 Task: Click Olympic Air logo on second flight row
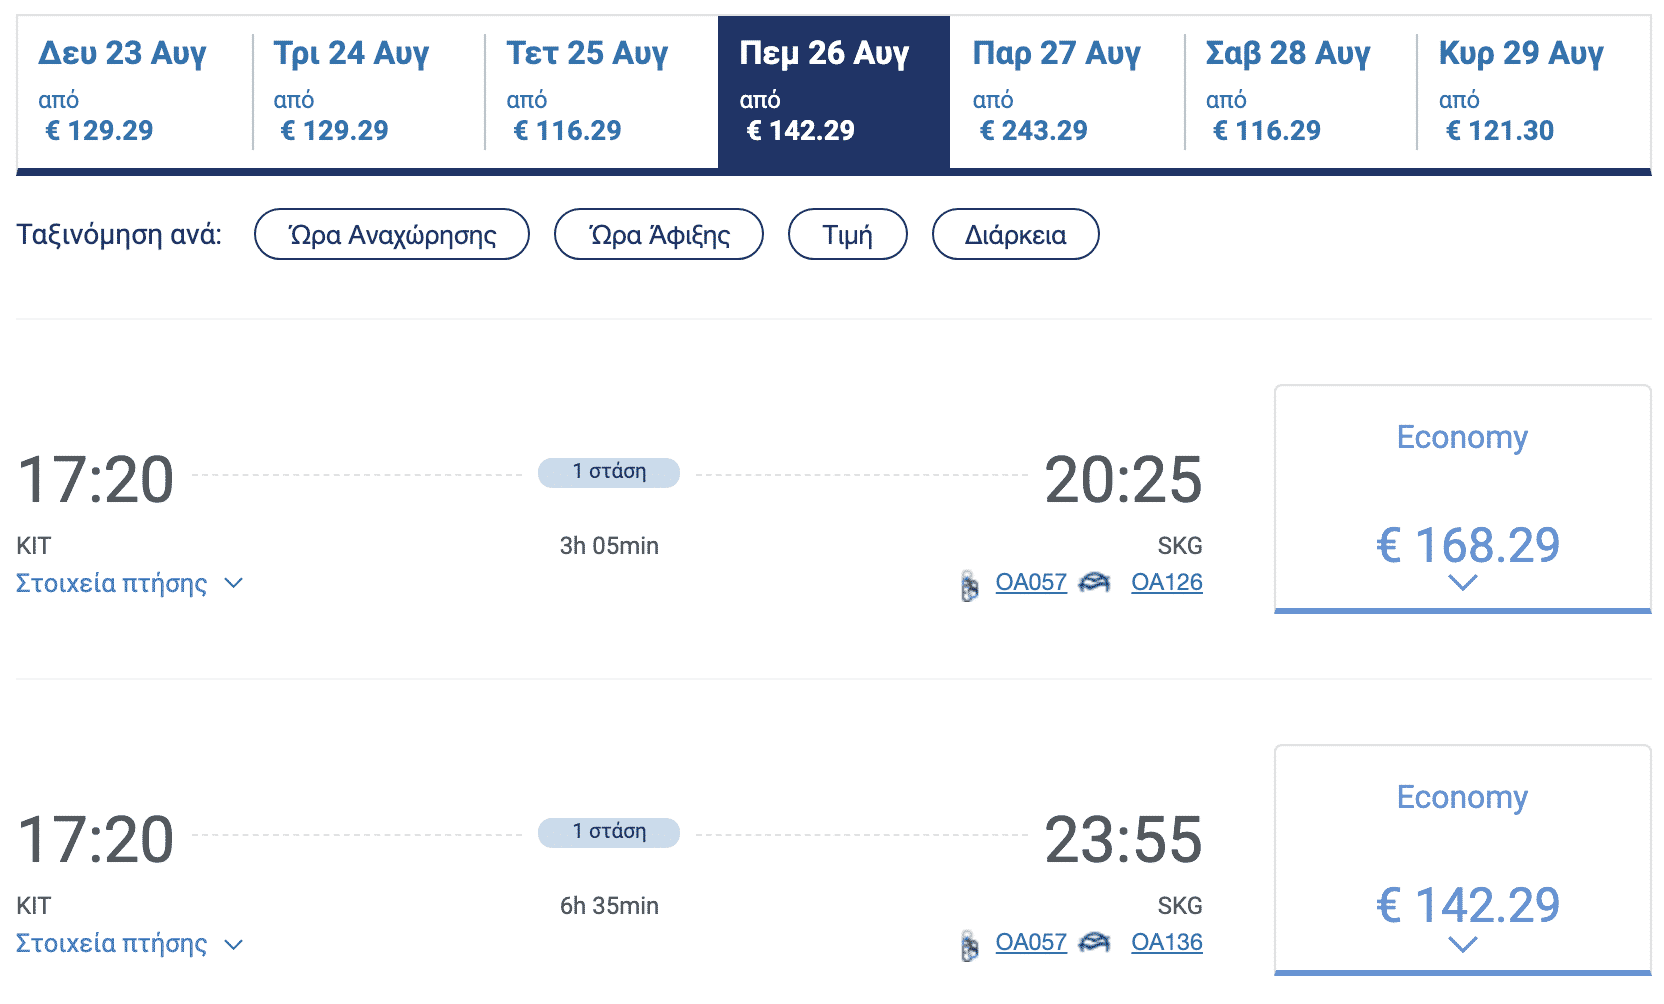click(969, 946)
